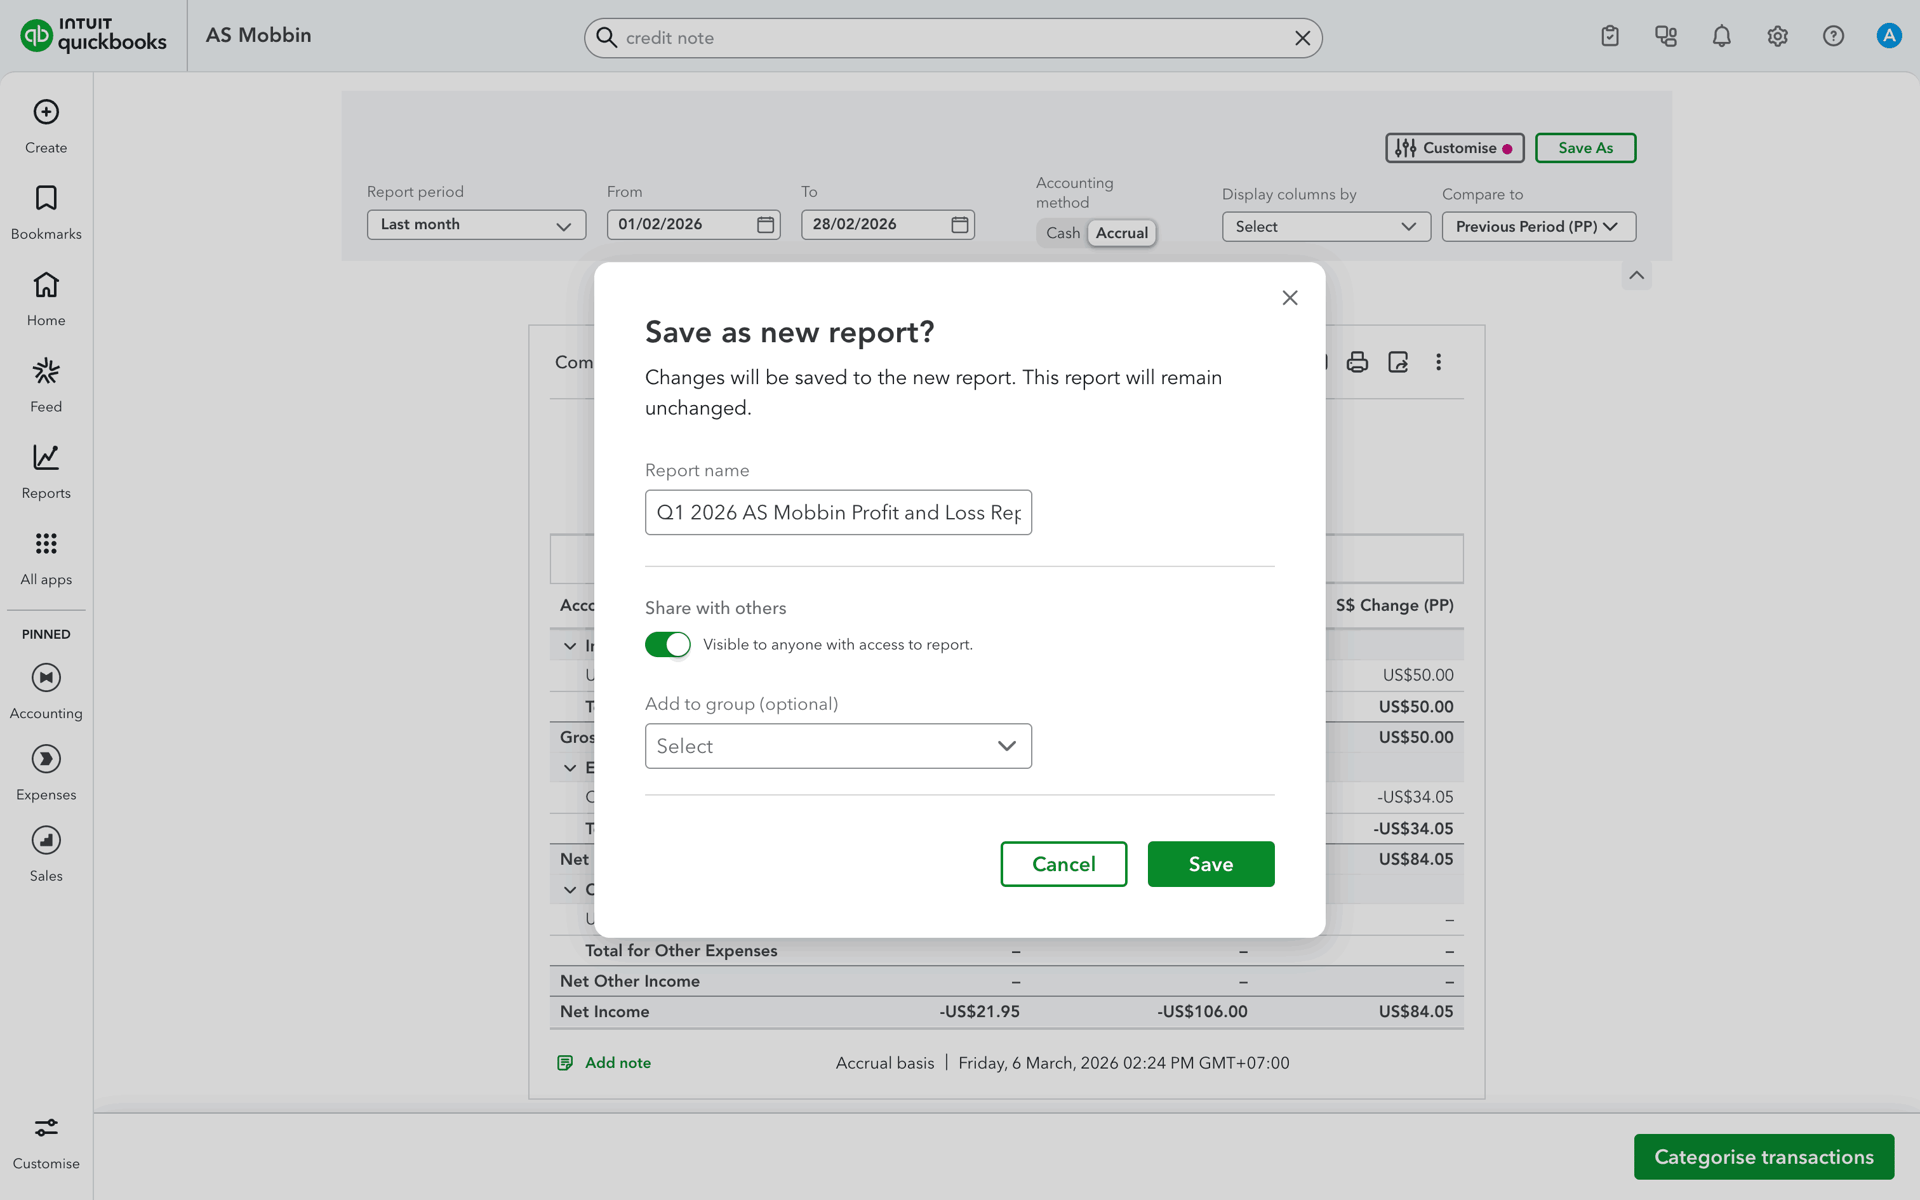Click the search magnifier icon
This screenshot has width=1920, height=1200.
click(x=606, y=37)
